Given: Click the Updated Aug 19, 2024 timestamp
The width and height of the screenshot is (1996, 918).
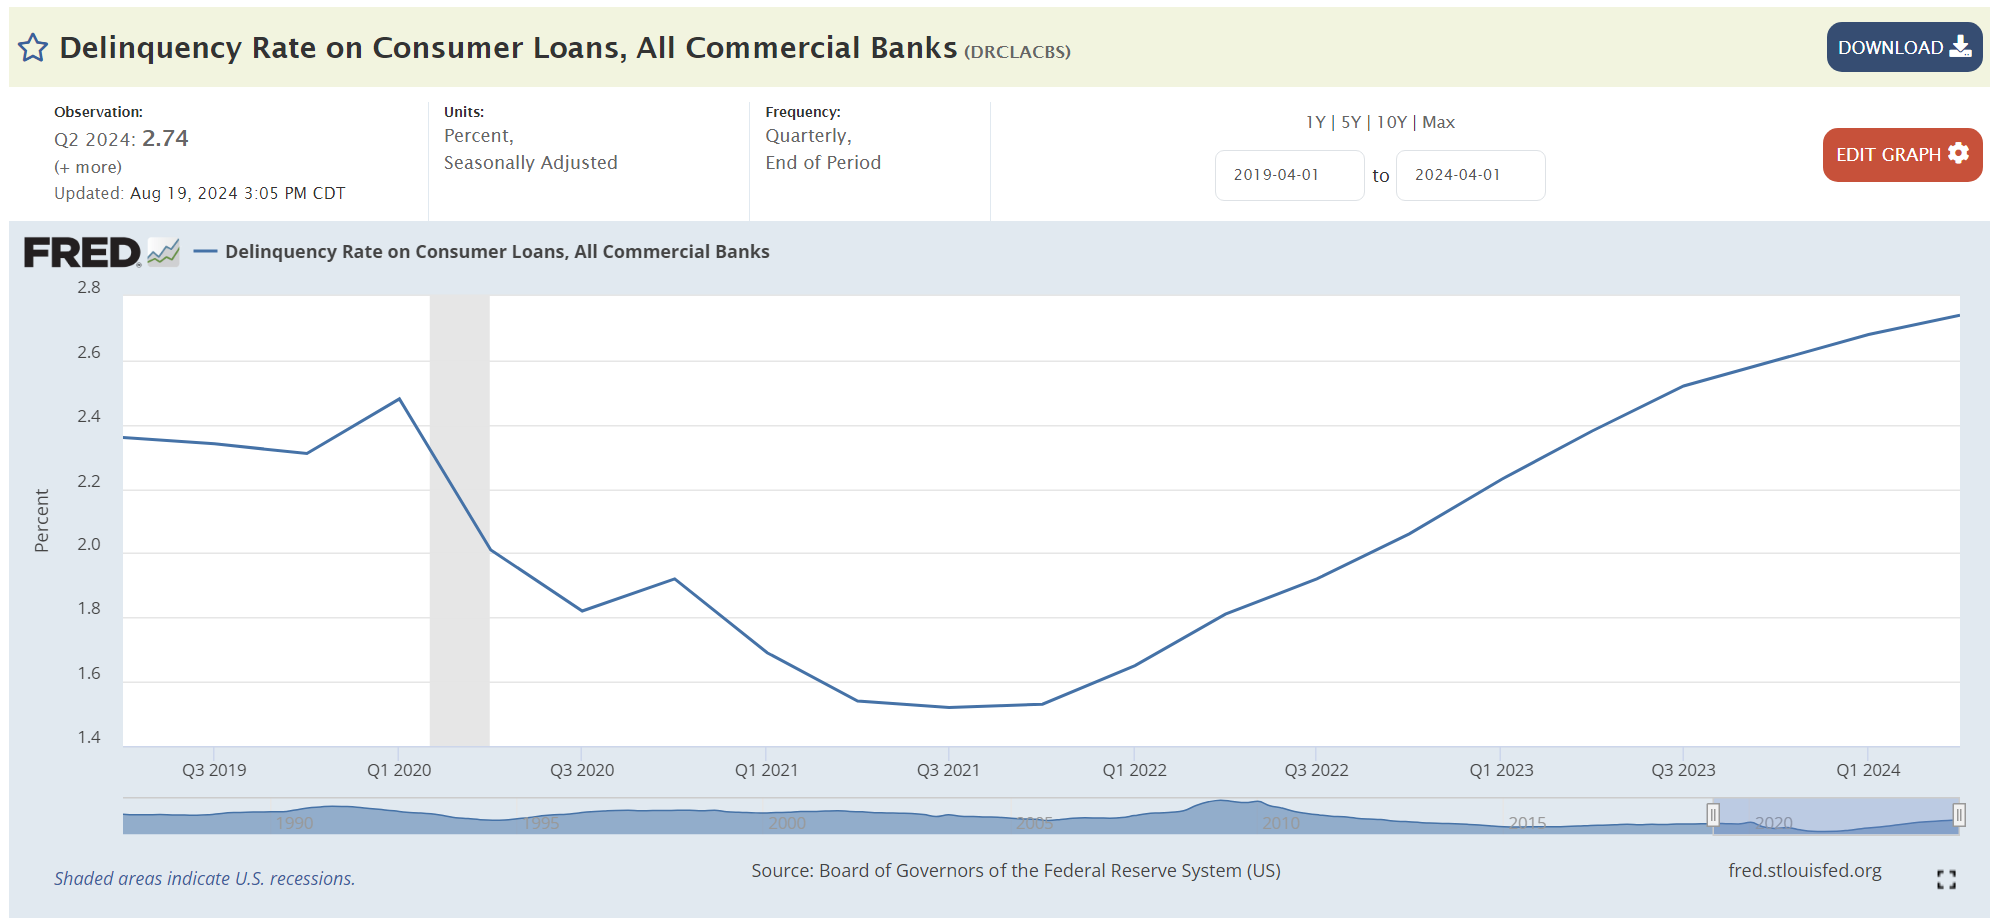Looking at the screenshot, I should click(200, 193).
